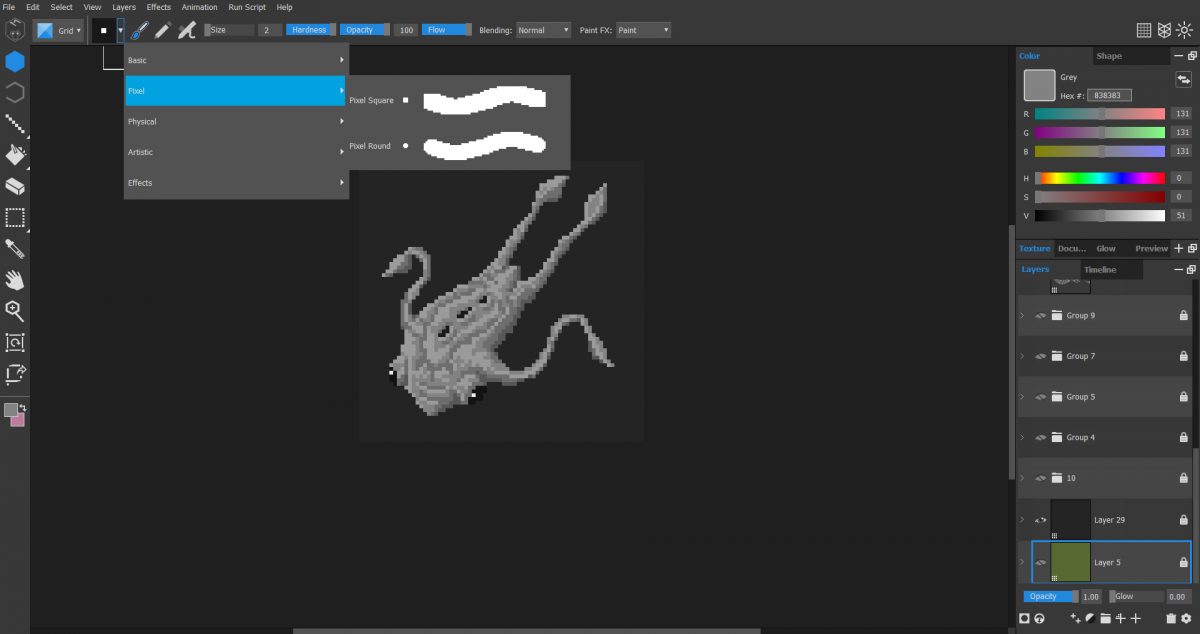This screenshot has height=634, width=1200.
Task: Create a new group with the folder icon
Action: tap(1105, 617)
